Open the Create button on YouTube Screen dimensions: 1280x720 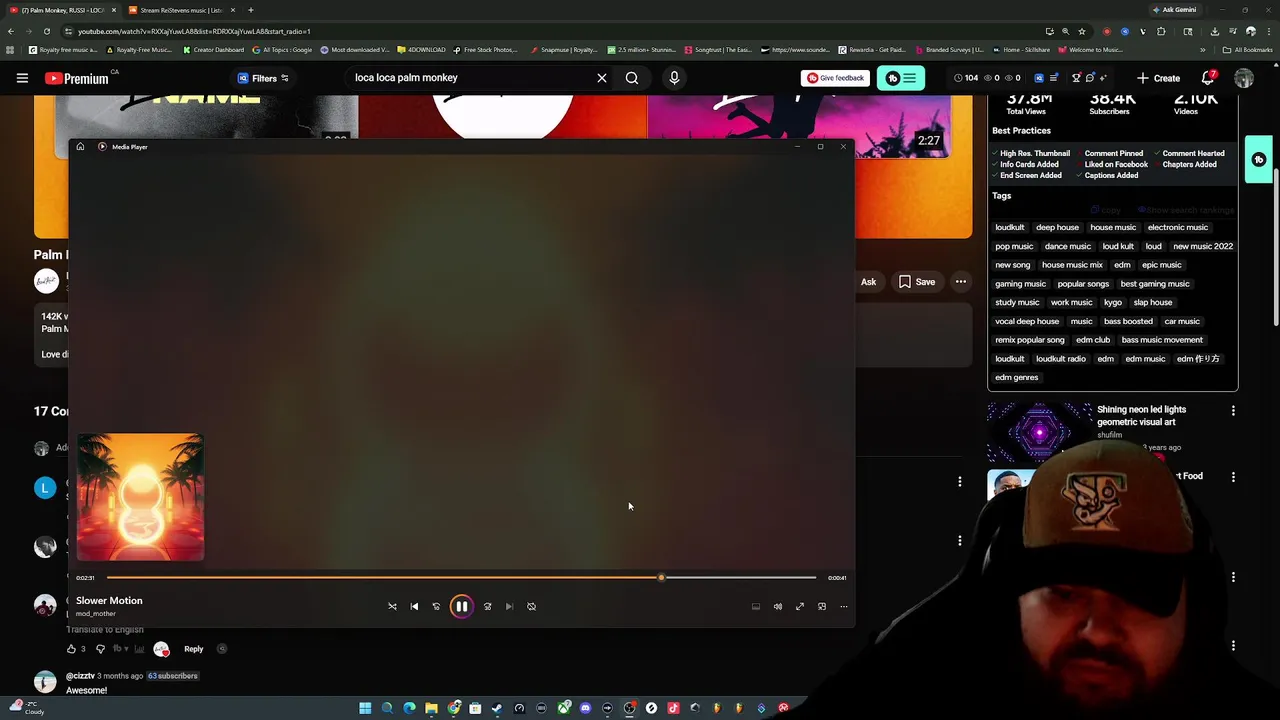1158,78
